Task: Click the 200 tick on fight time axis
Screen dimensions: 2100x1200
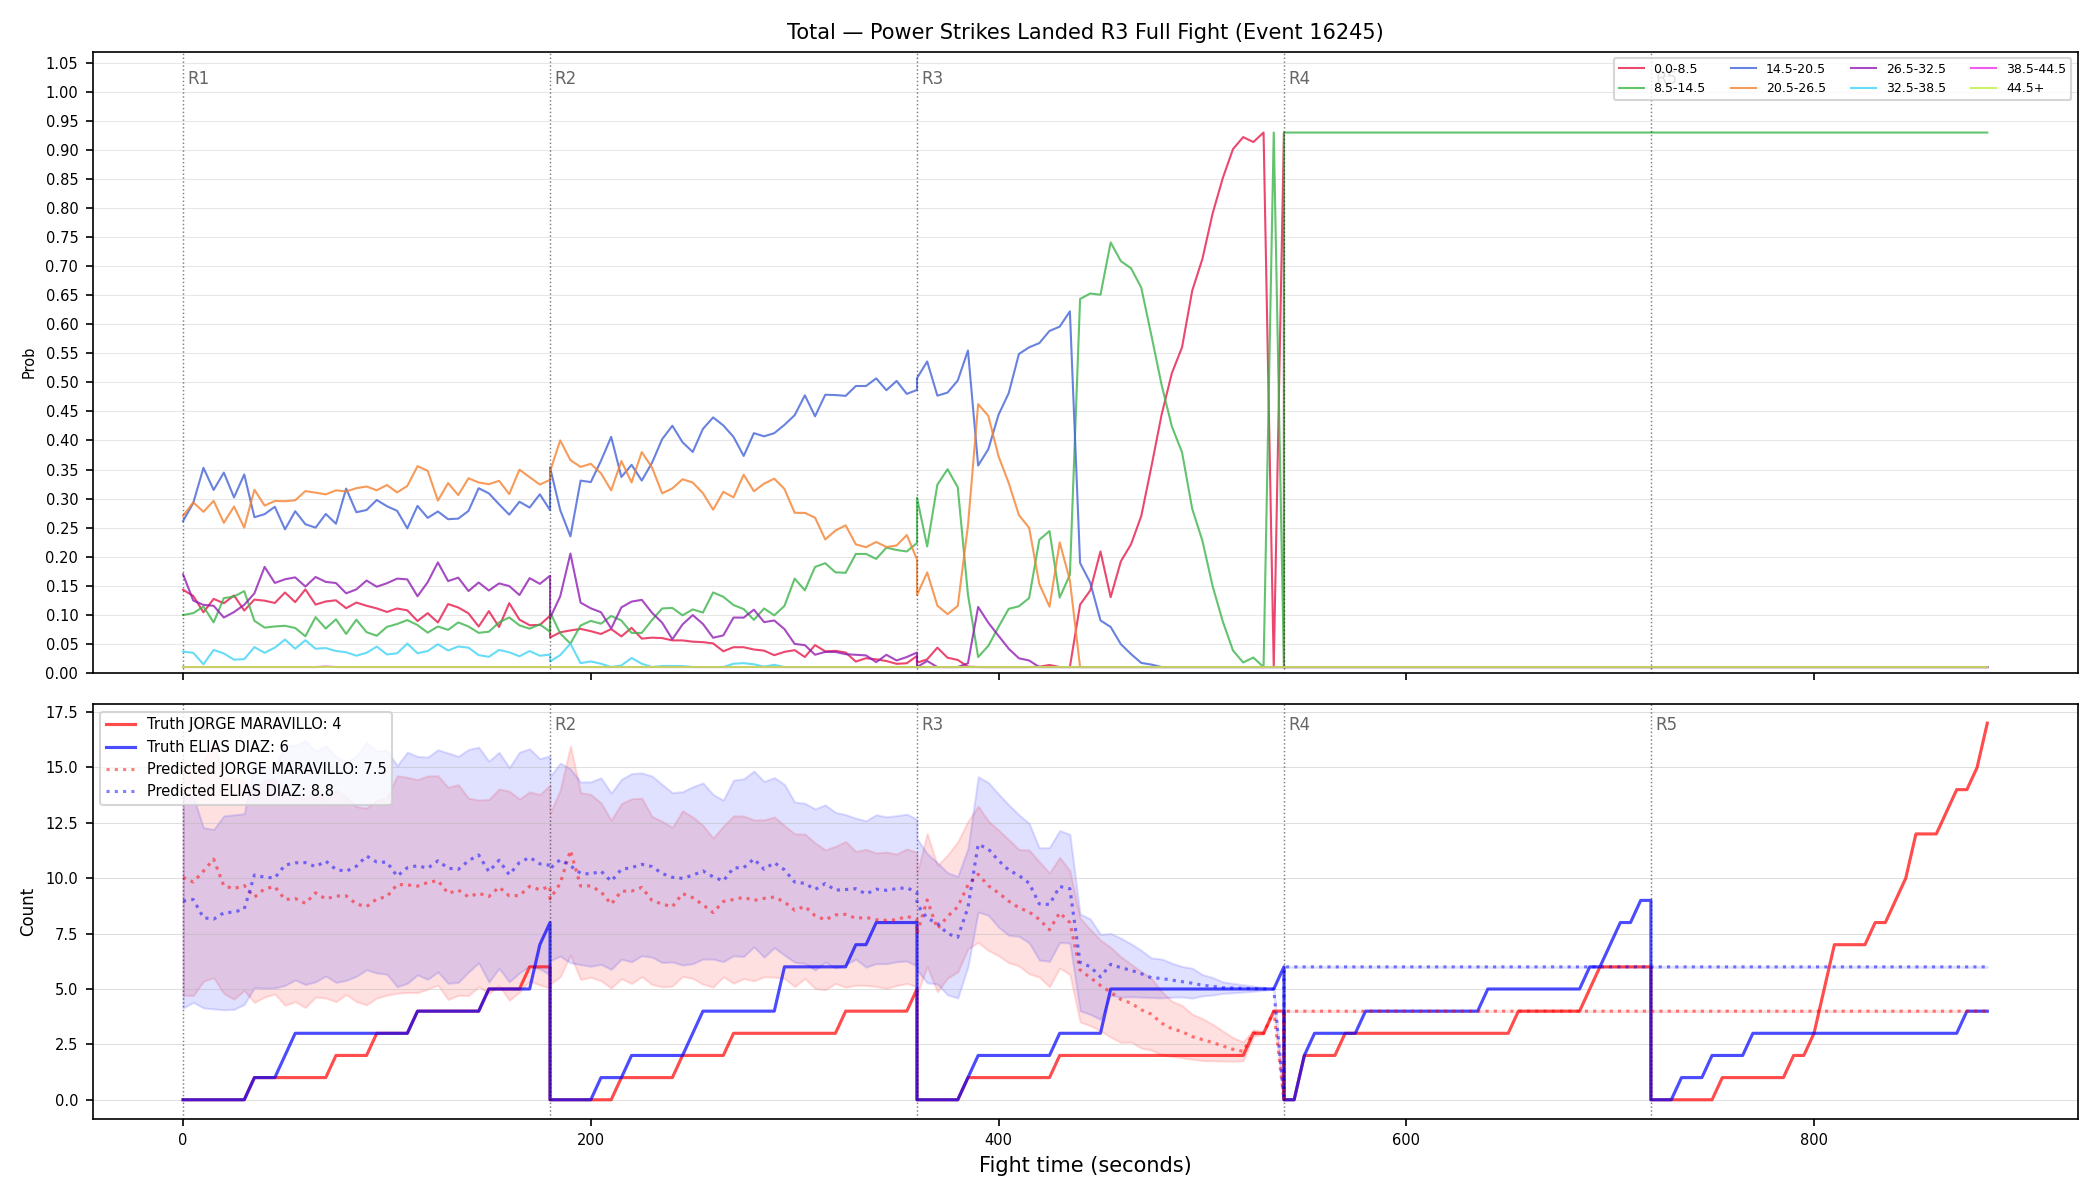Action: click(x=591, y=1139)
